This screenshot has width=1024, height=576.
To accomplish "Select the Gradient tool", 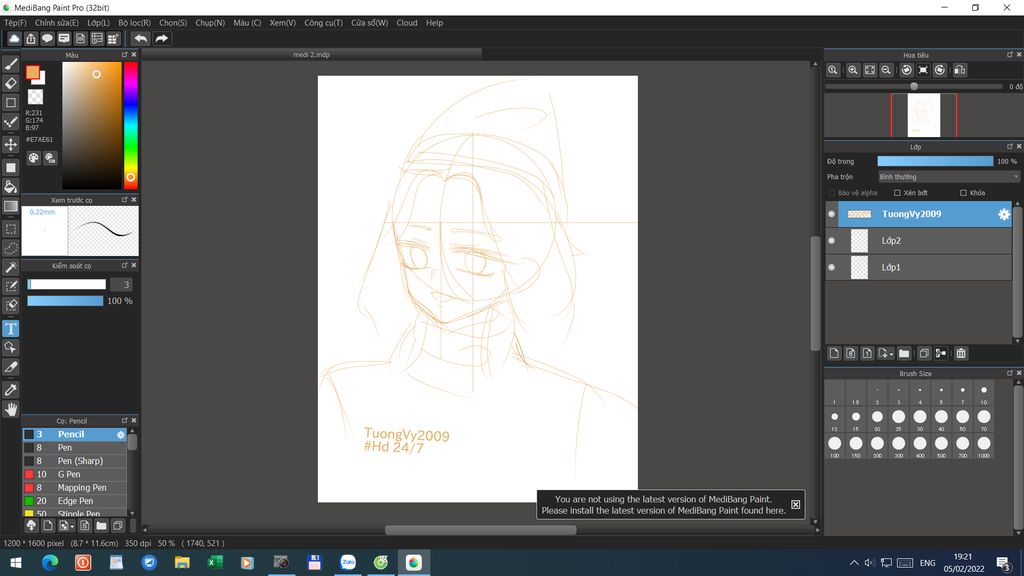I will (x=10, y=206).
